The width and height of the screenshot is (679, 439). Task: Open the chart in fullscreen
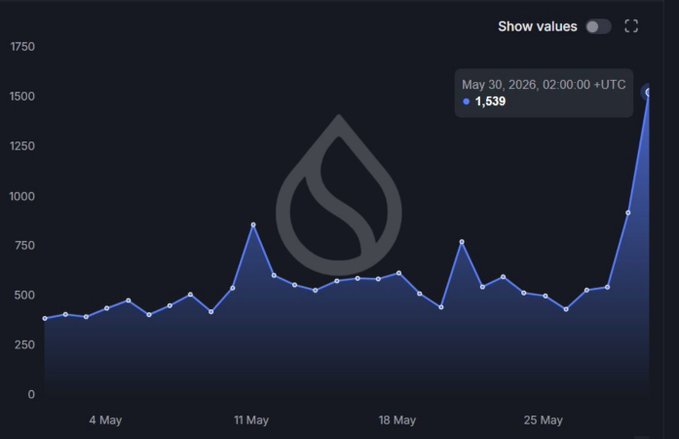[631, 26]
